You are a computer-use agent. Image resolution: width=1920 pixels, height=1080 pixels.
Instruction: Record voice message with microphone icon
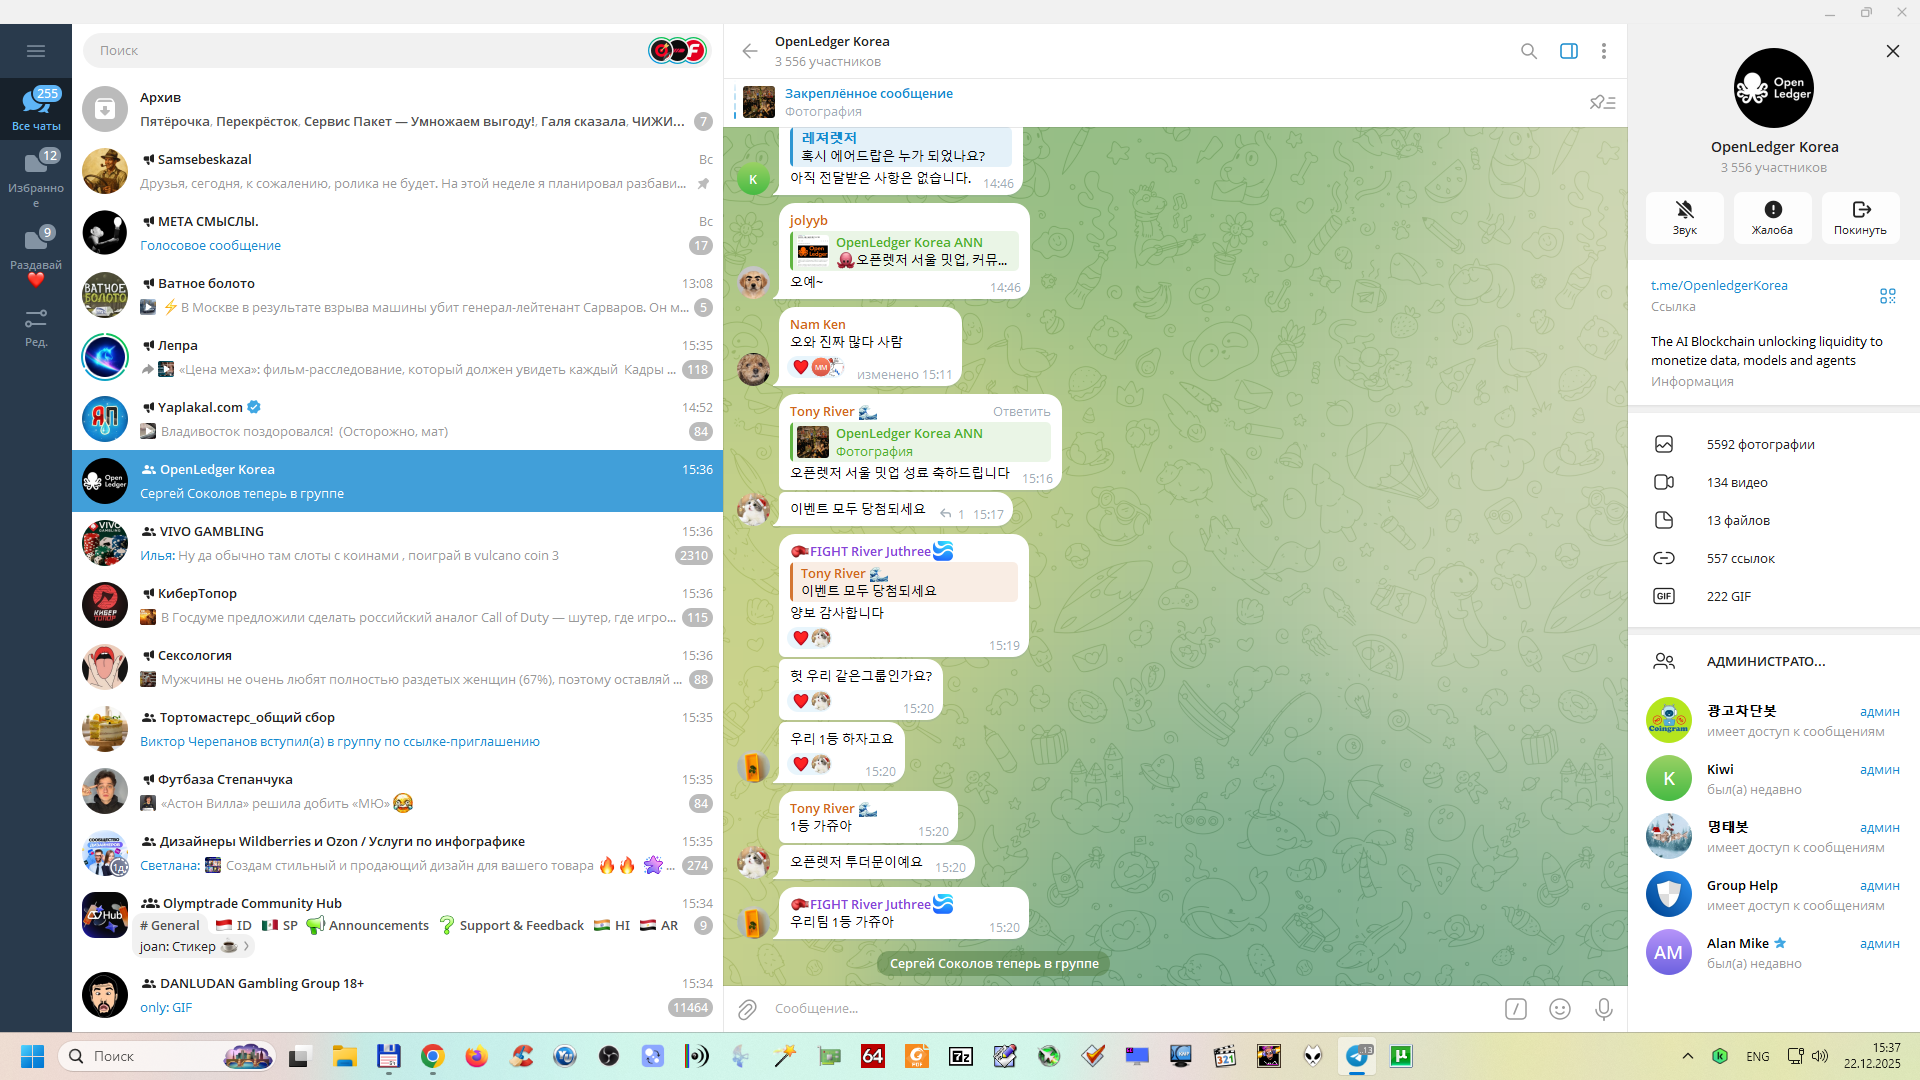(x=1603, y=1009)
